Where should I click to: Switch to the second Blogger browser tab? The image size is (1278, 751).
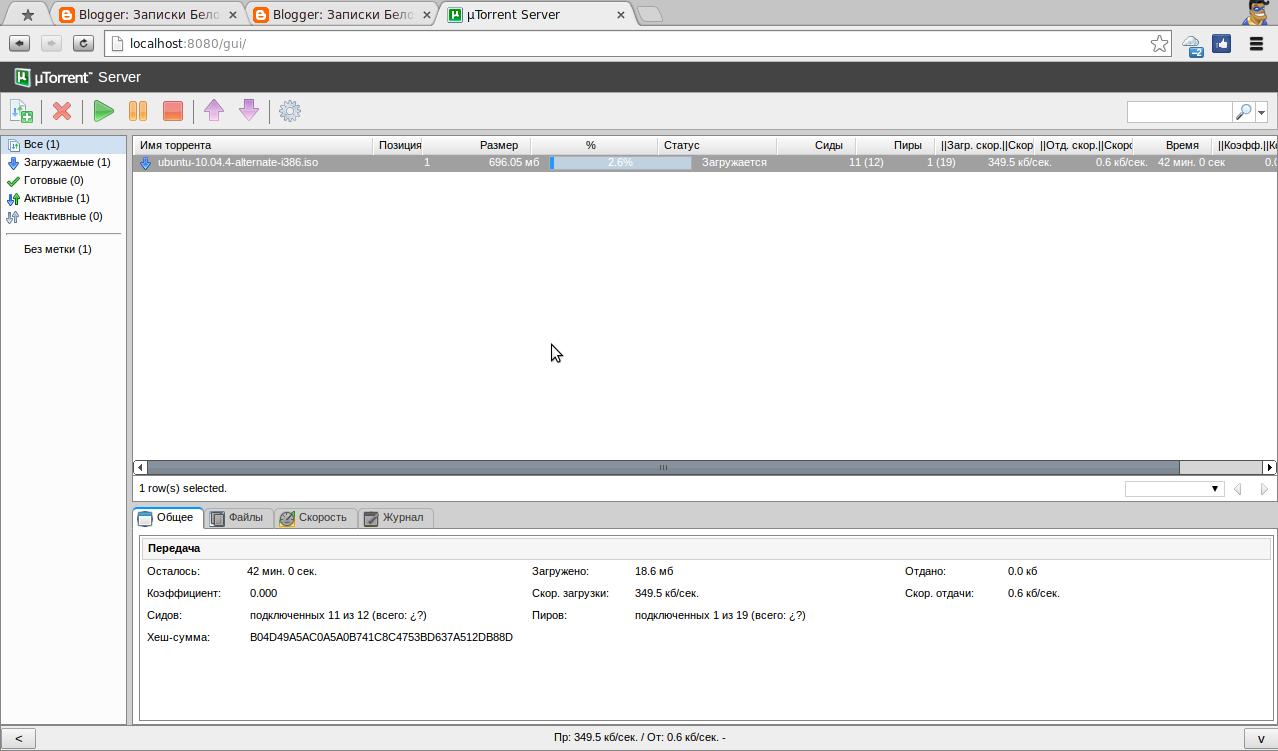tap(343, 15)
